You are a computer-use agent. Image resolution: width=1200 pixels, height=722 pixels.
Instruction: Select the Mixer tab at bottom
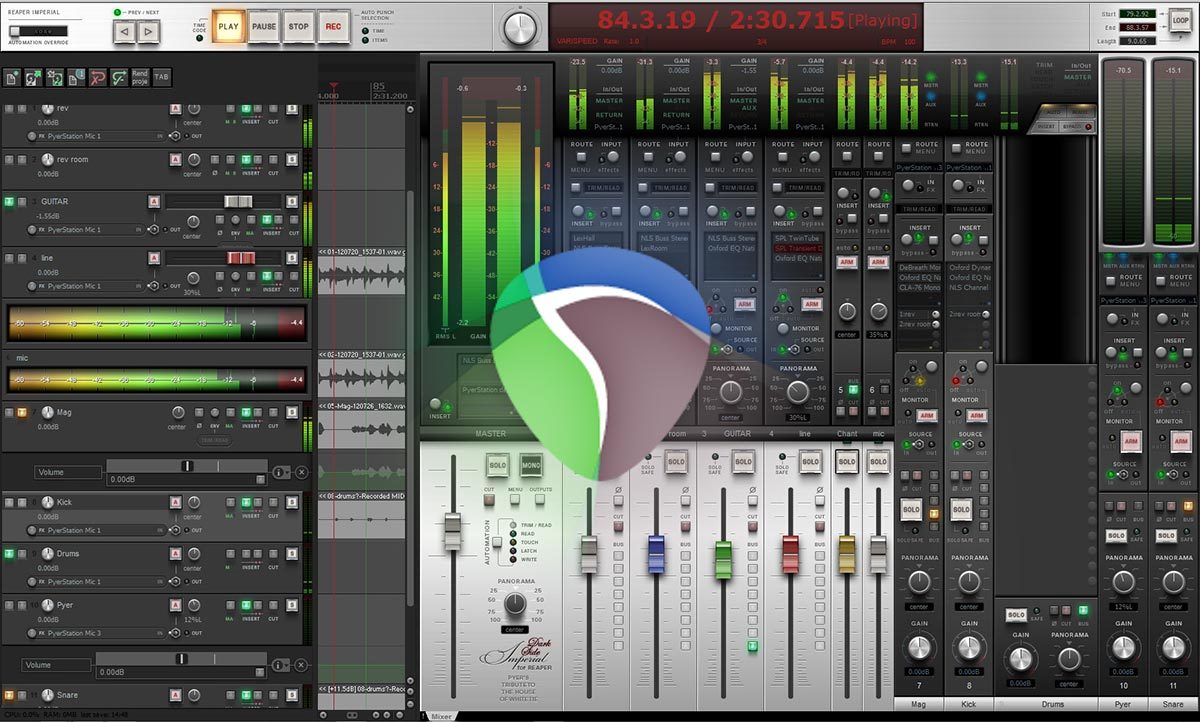(441, 716)
